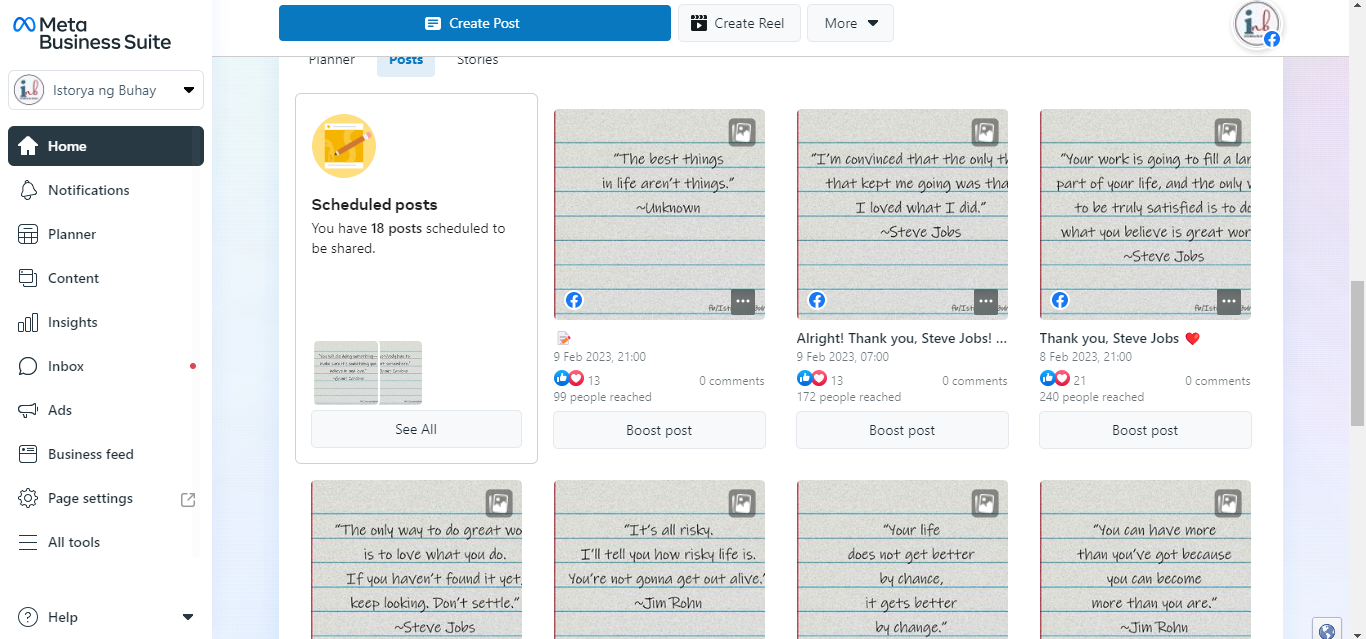The width and height of the screenshot is (1366, 639).
Task: Open "It's all risky" Jim Rohn post thumbnail
Action: [x=659, y=559]
